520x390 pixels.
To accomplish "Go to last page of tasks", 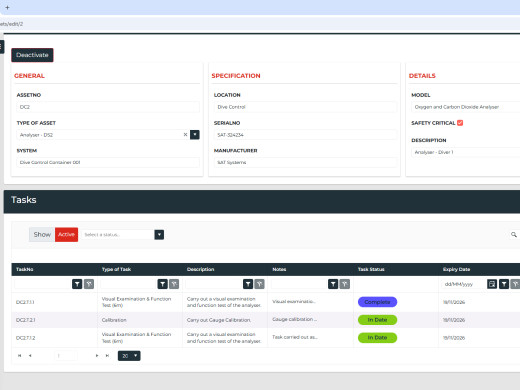I will [x=107, y=356].
